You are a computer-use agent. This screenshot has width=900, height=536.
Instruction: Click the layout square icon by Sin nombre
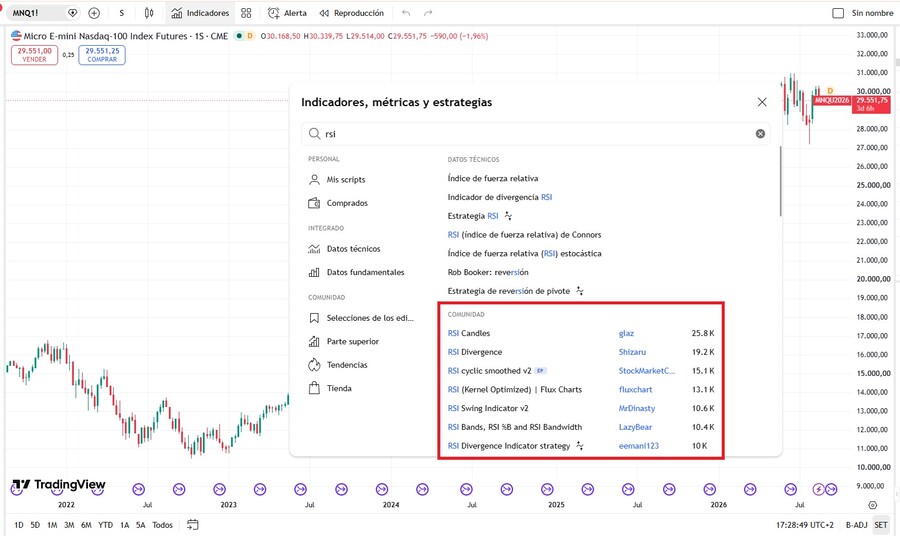point(838,13)
